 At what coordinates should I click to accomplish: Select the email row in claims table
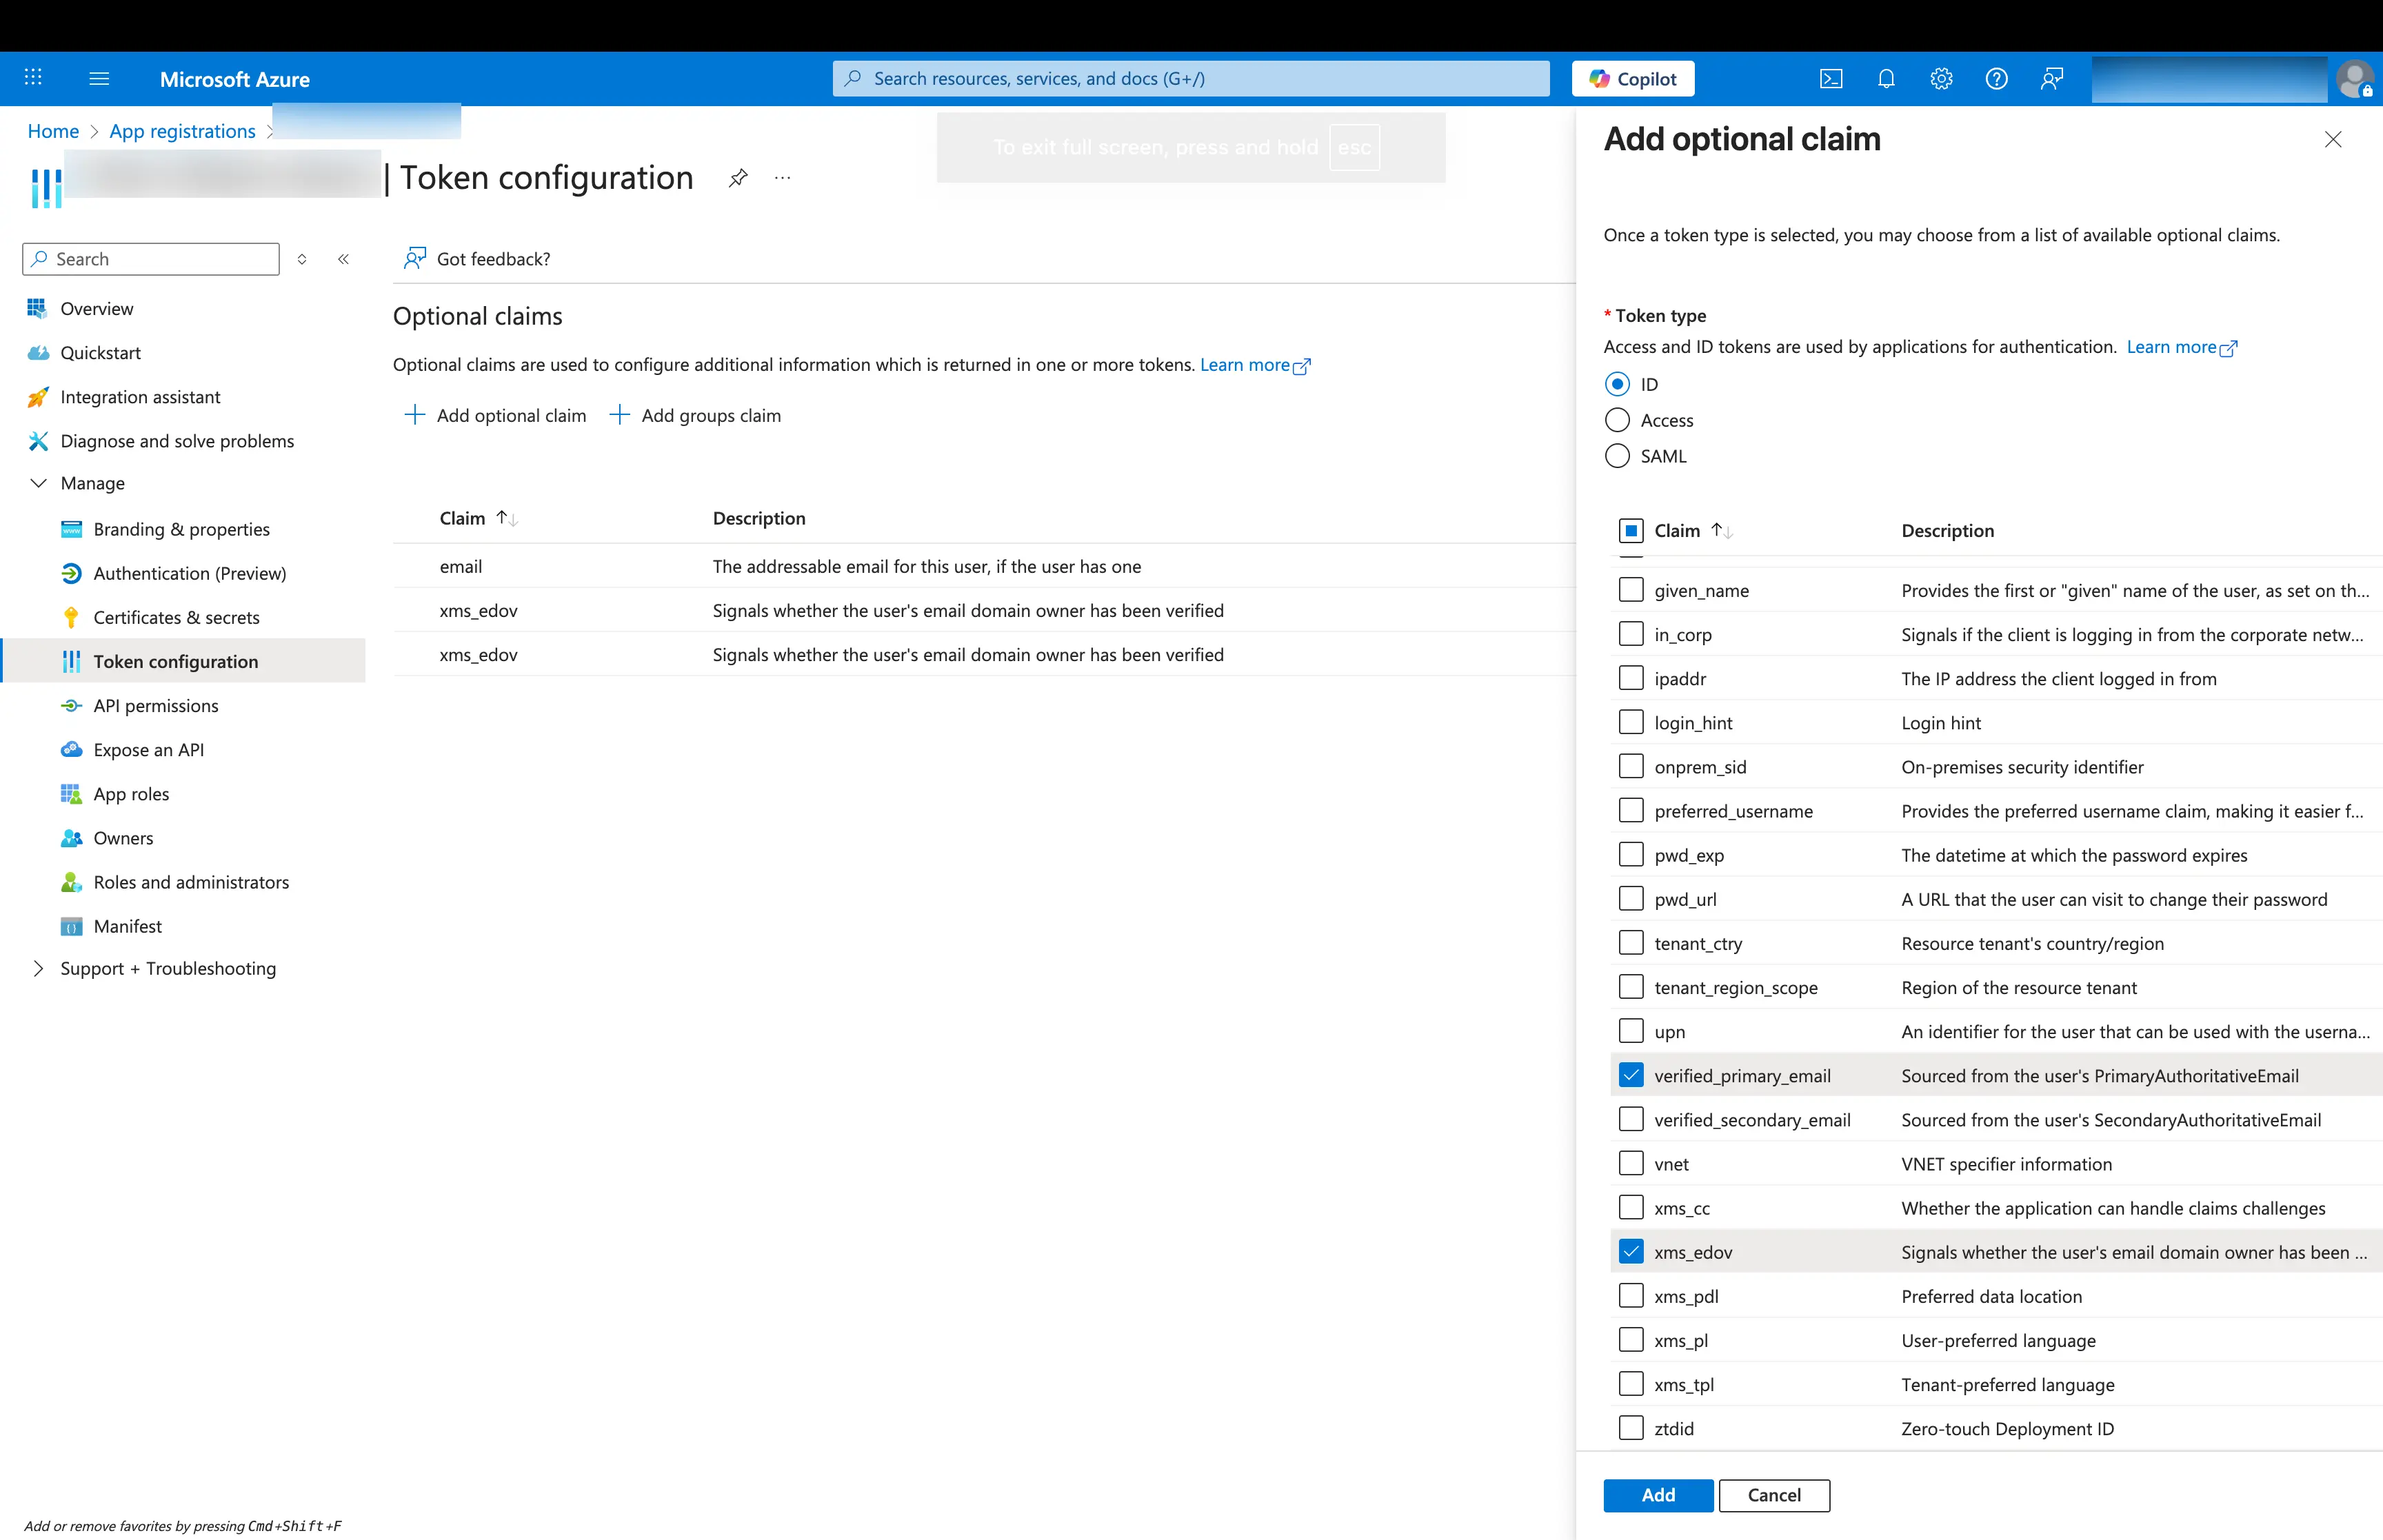pos(984,566)
